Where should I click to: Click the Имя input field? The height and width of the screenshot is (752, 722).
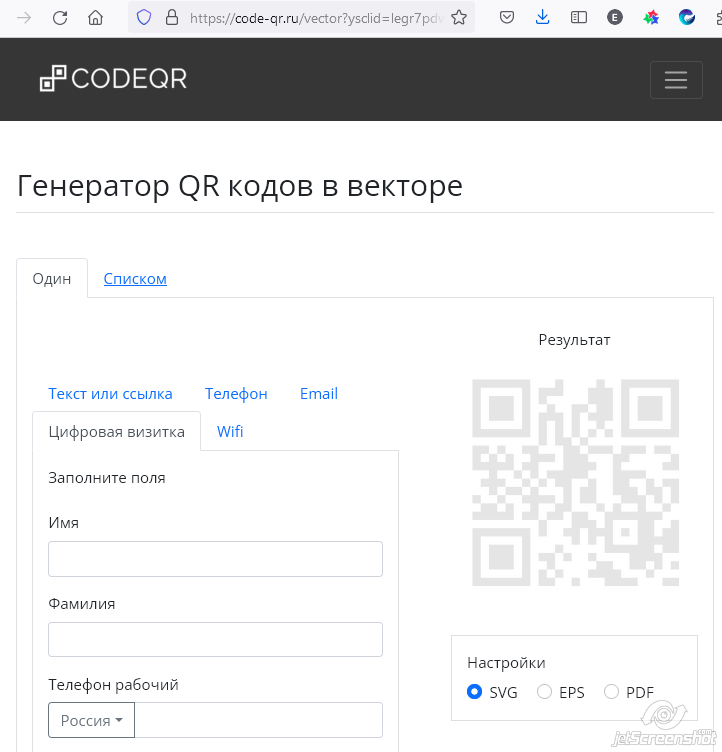pos(215,559)
